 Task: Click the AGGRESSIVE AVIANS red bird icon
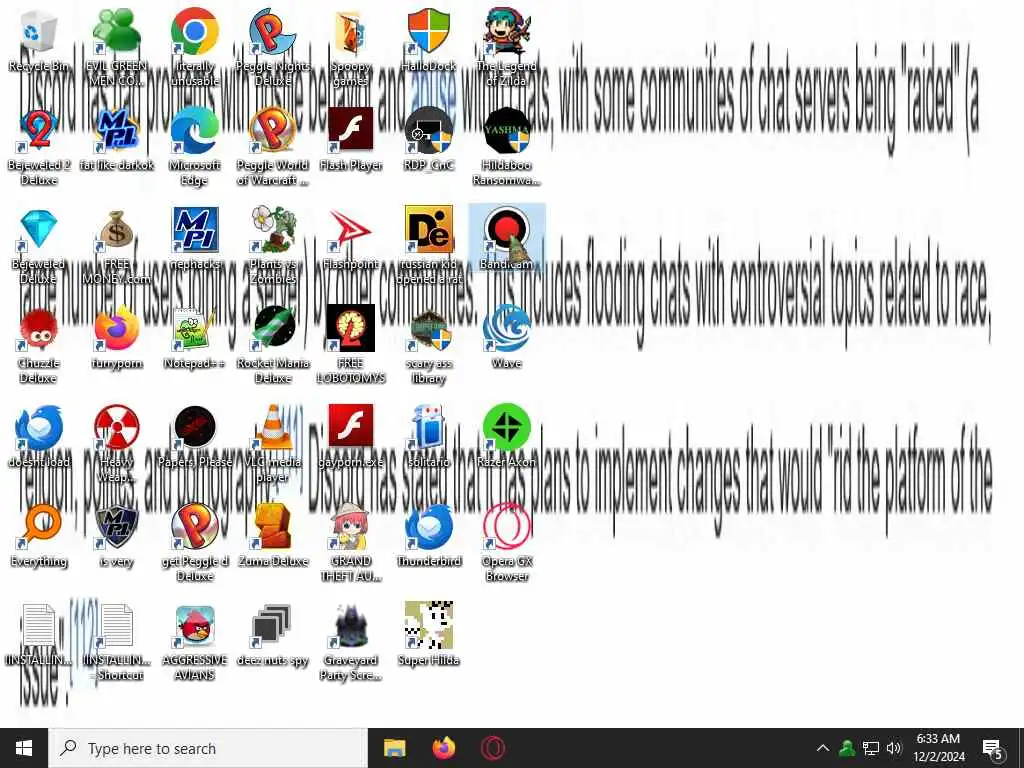[195, 627]
